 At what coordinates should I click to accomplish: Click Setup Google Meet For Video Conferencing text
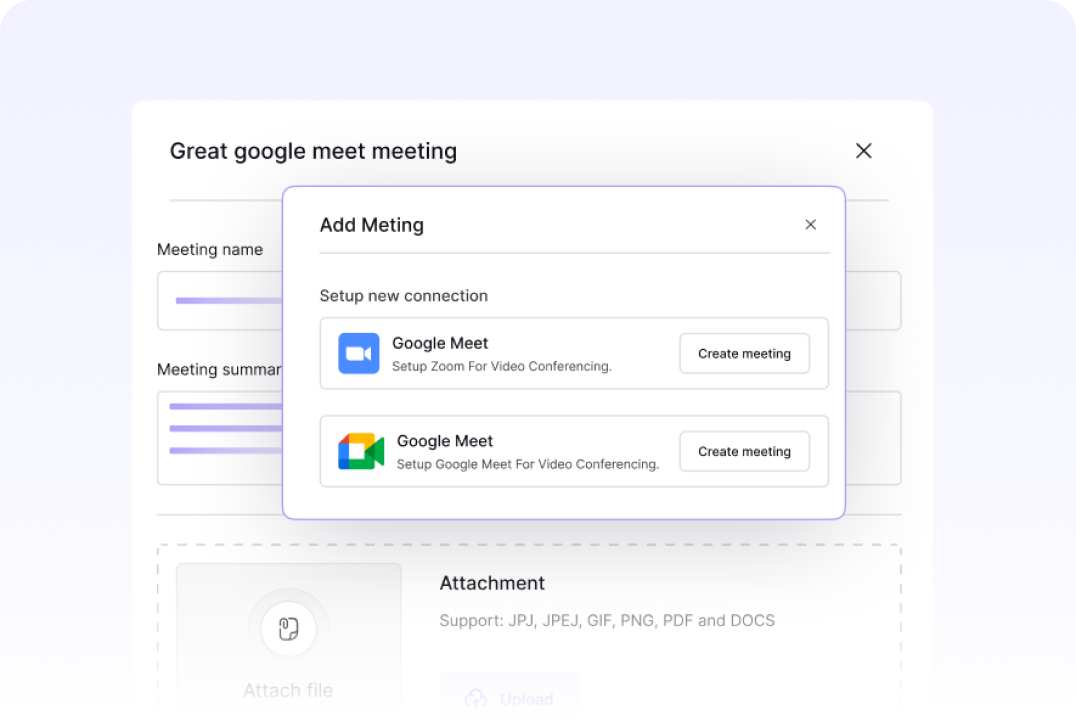pyautogui.click(x=528, y=465)
